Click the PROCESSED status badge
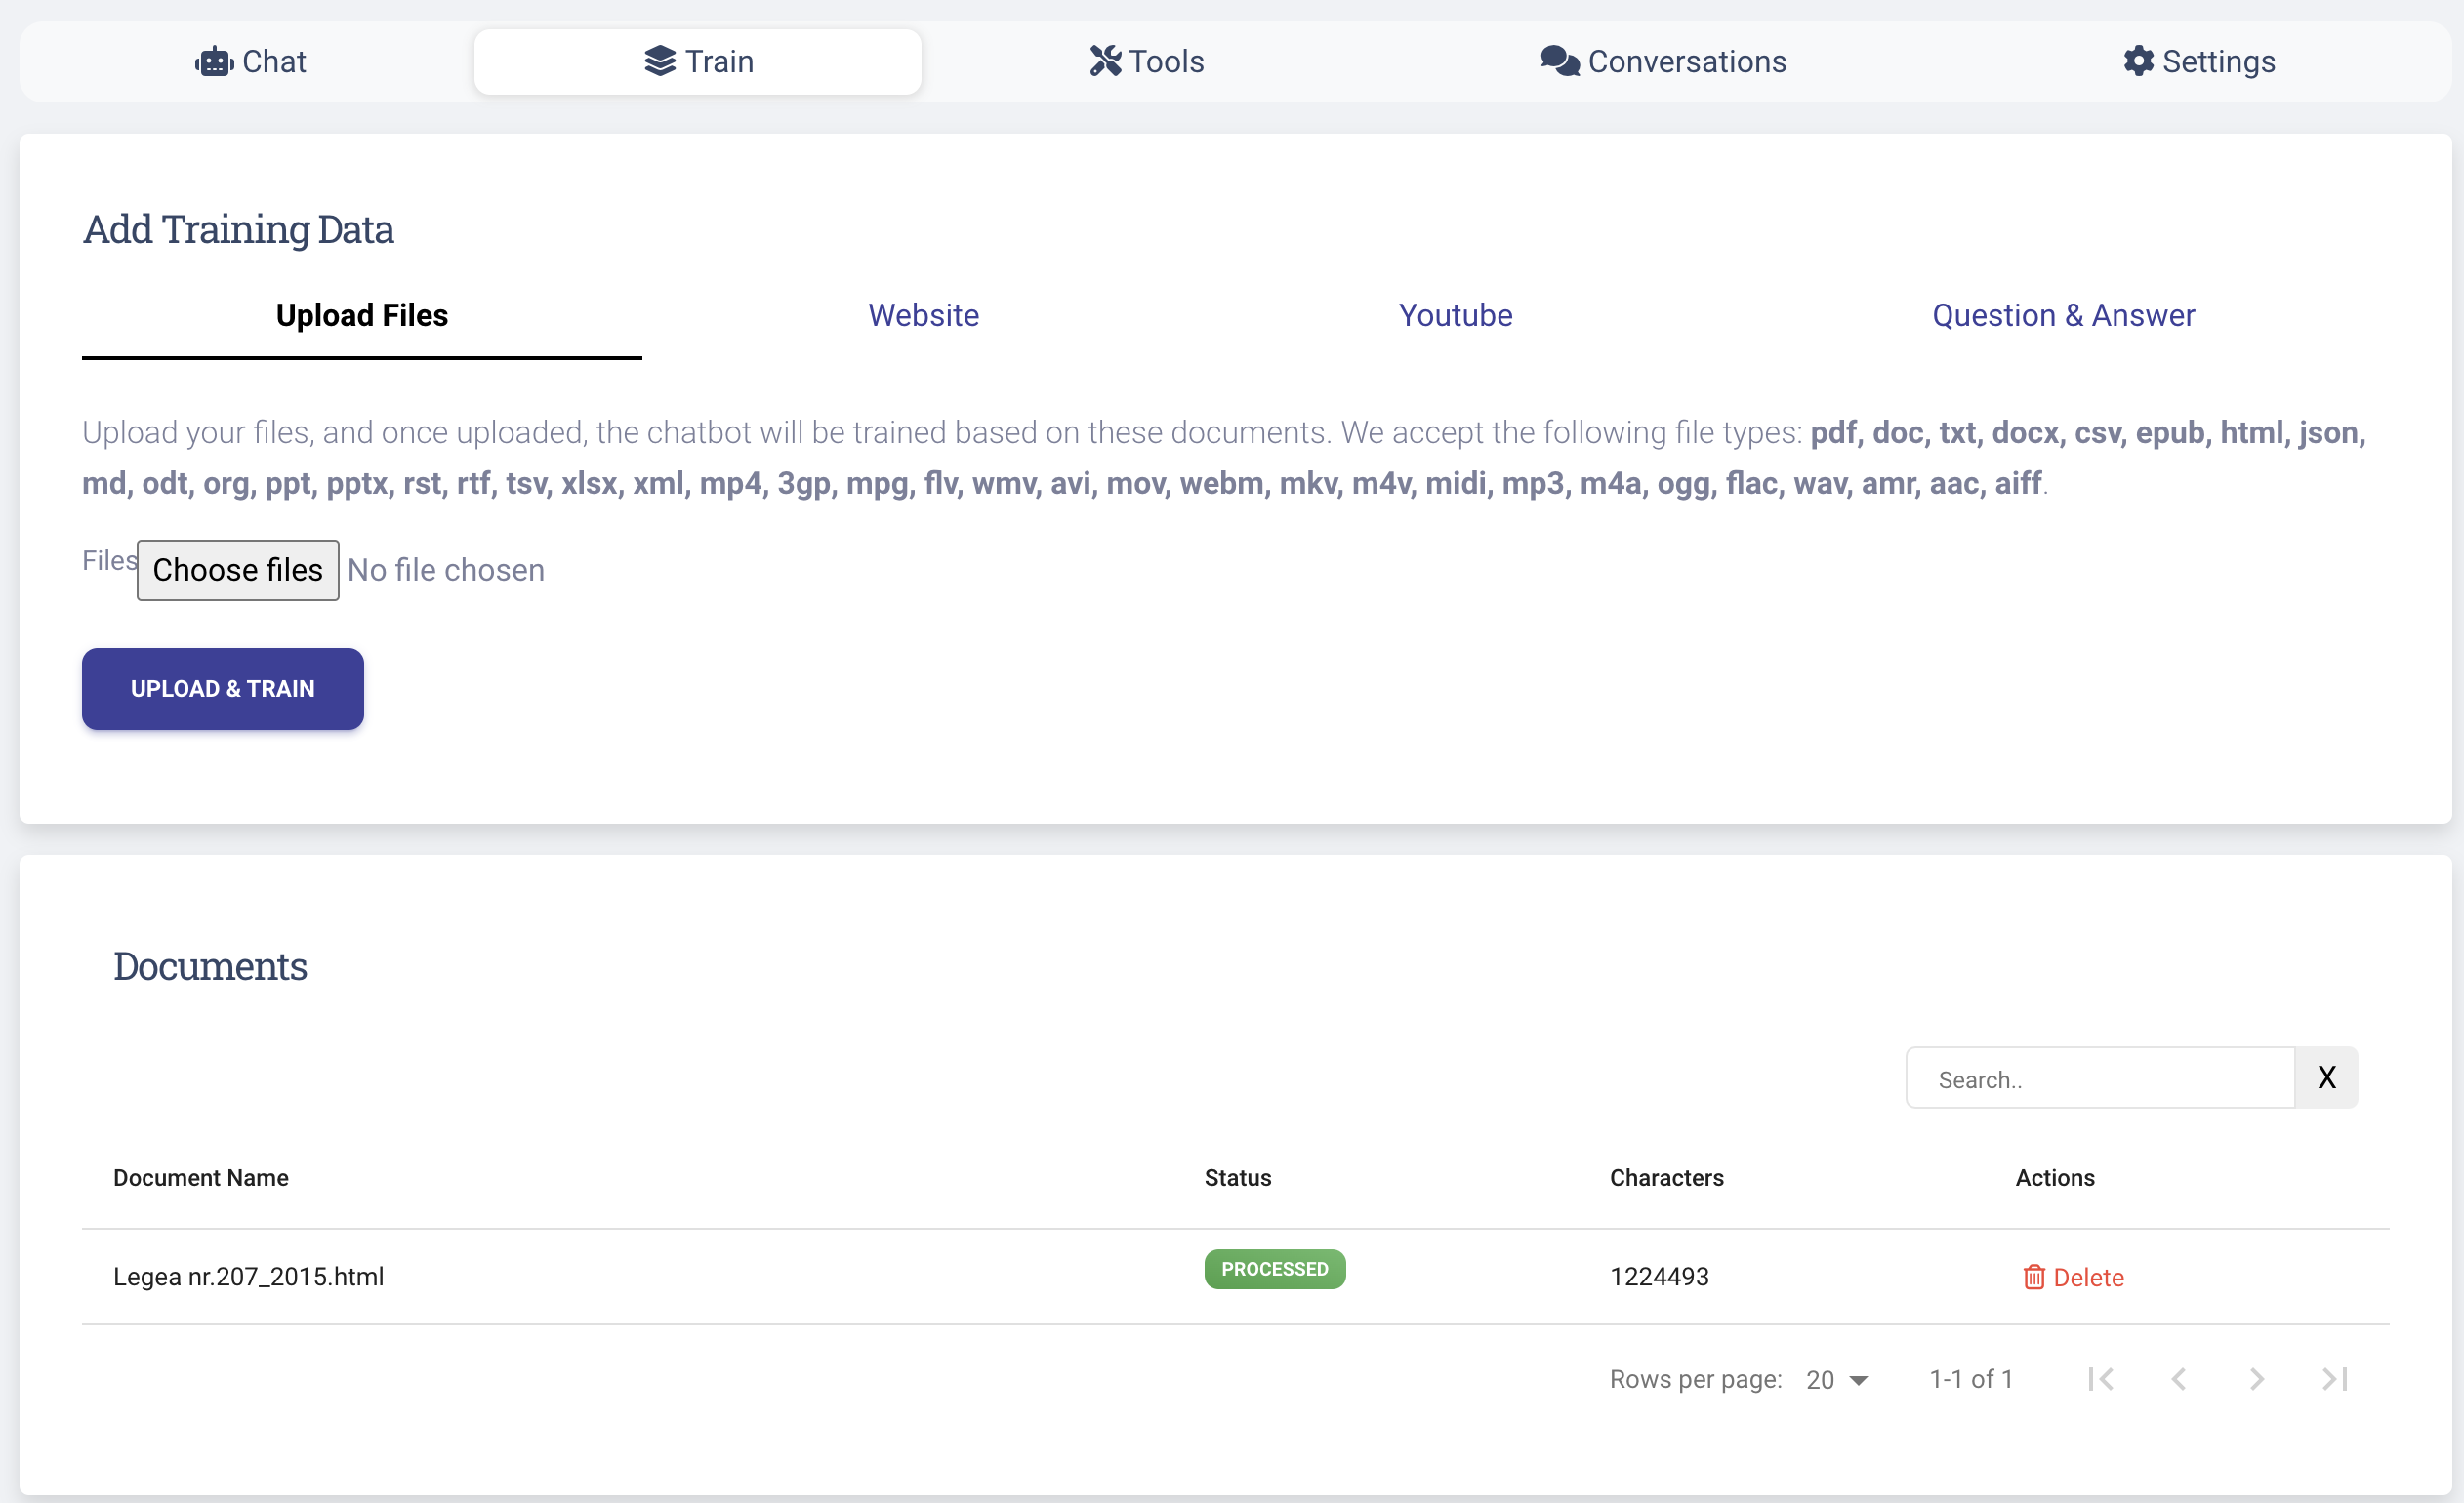This screenshot has height=1503, width=2464. click(x=1274, y=1269)
